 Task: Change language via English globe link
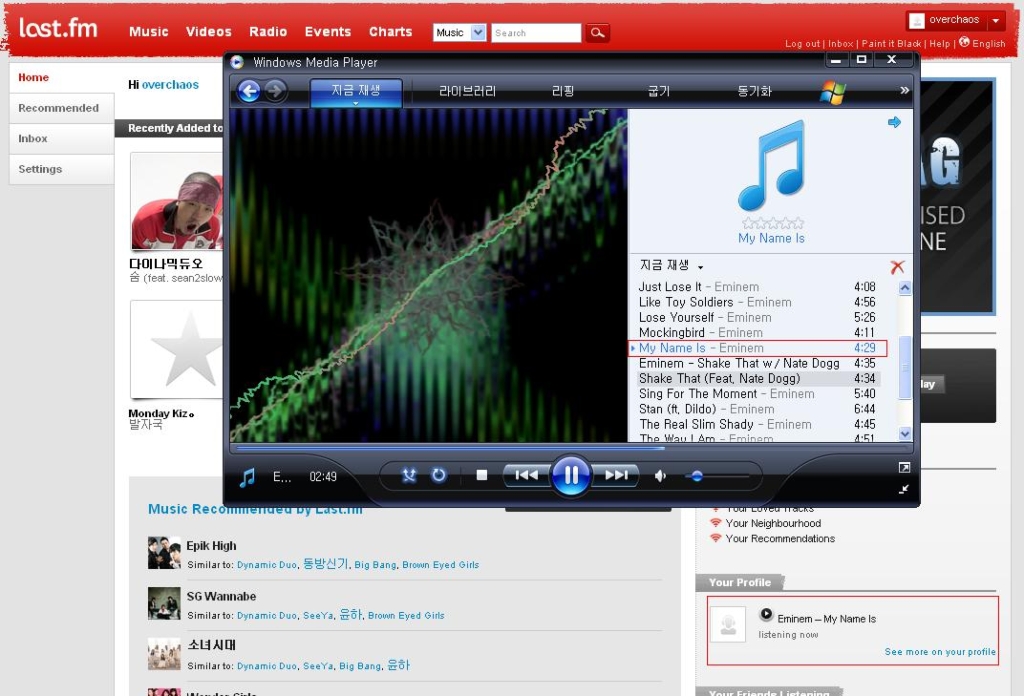click(982, 43)
